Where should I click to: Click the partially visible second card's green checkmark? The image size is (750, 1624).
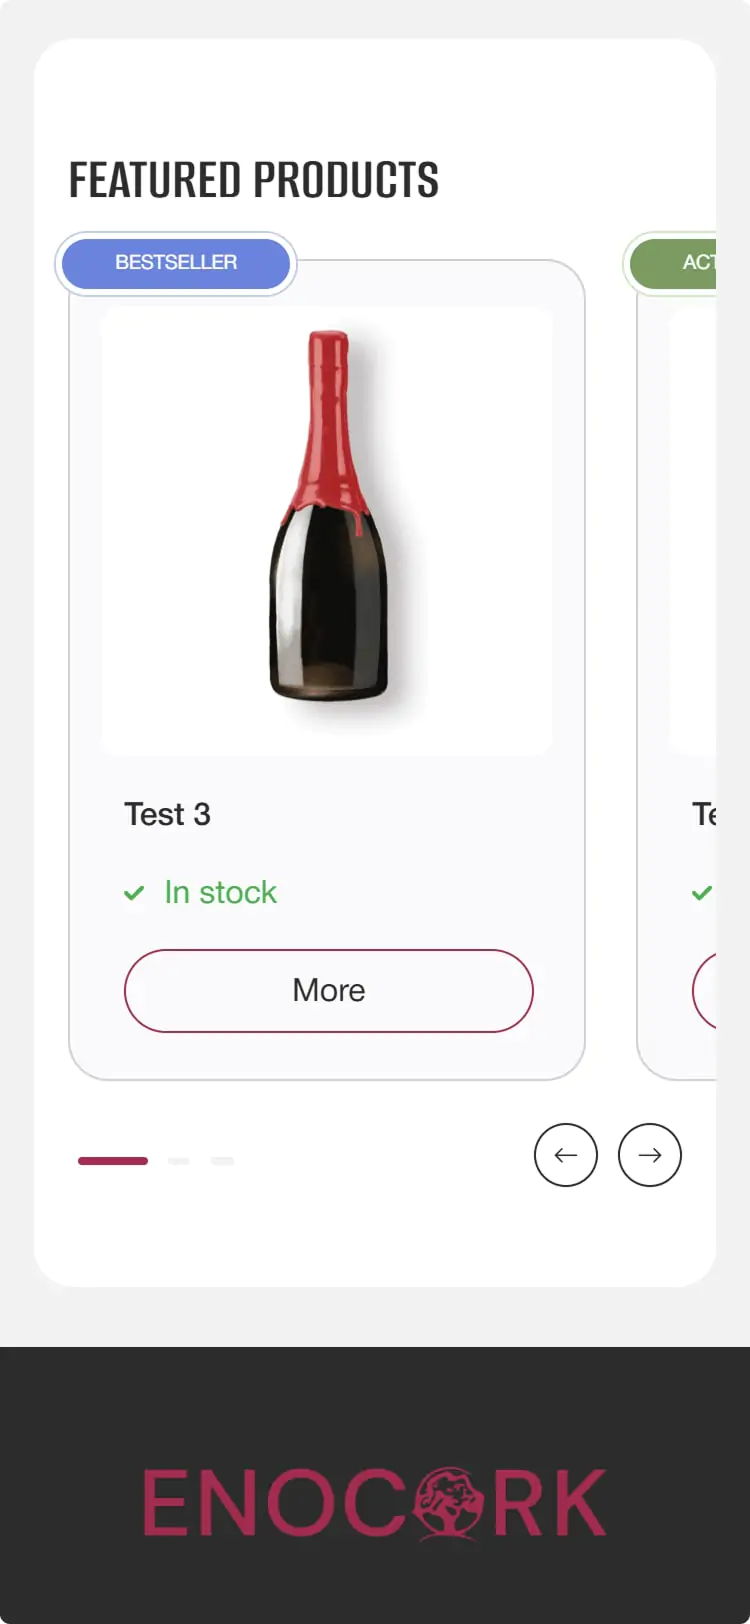click(x=702, y=892)
